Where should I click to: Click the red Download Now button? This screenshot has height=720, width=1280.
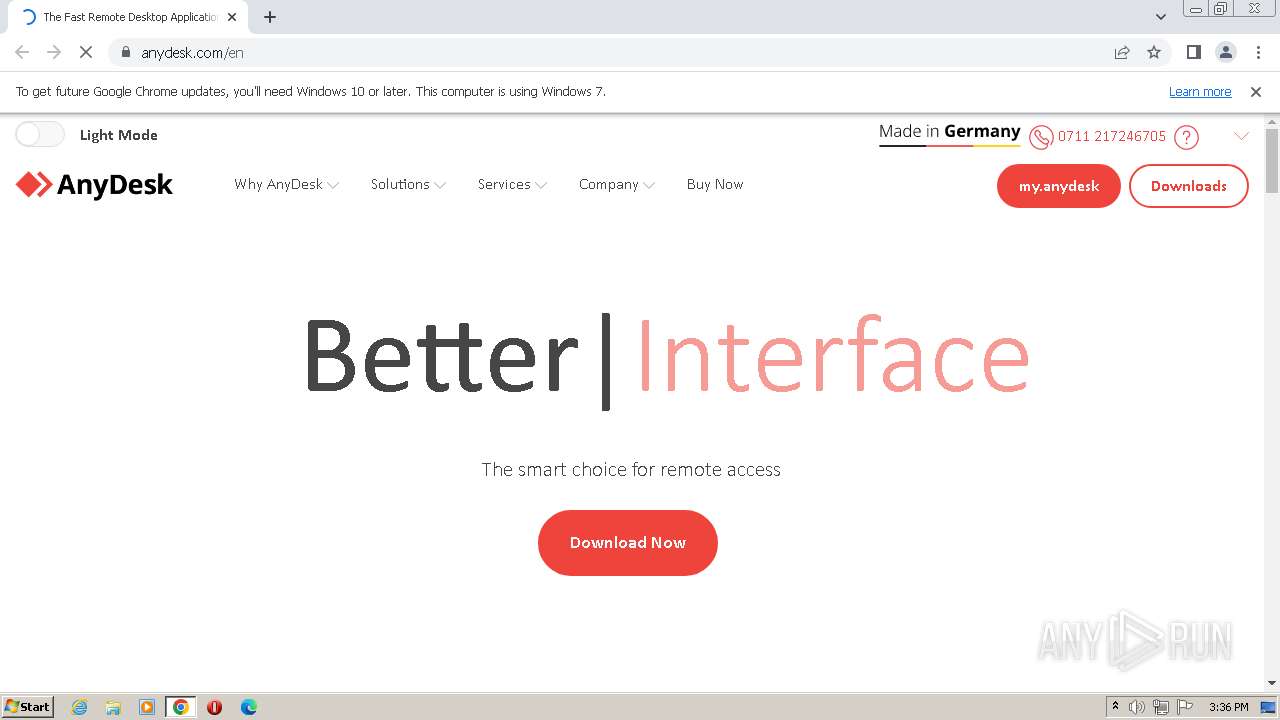pos(628,543)
